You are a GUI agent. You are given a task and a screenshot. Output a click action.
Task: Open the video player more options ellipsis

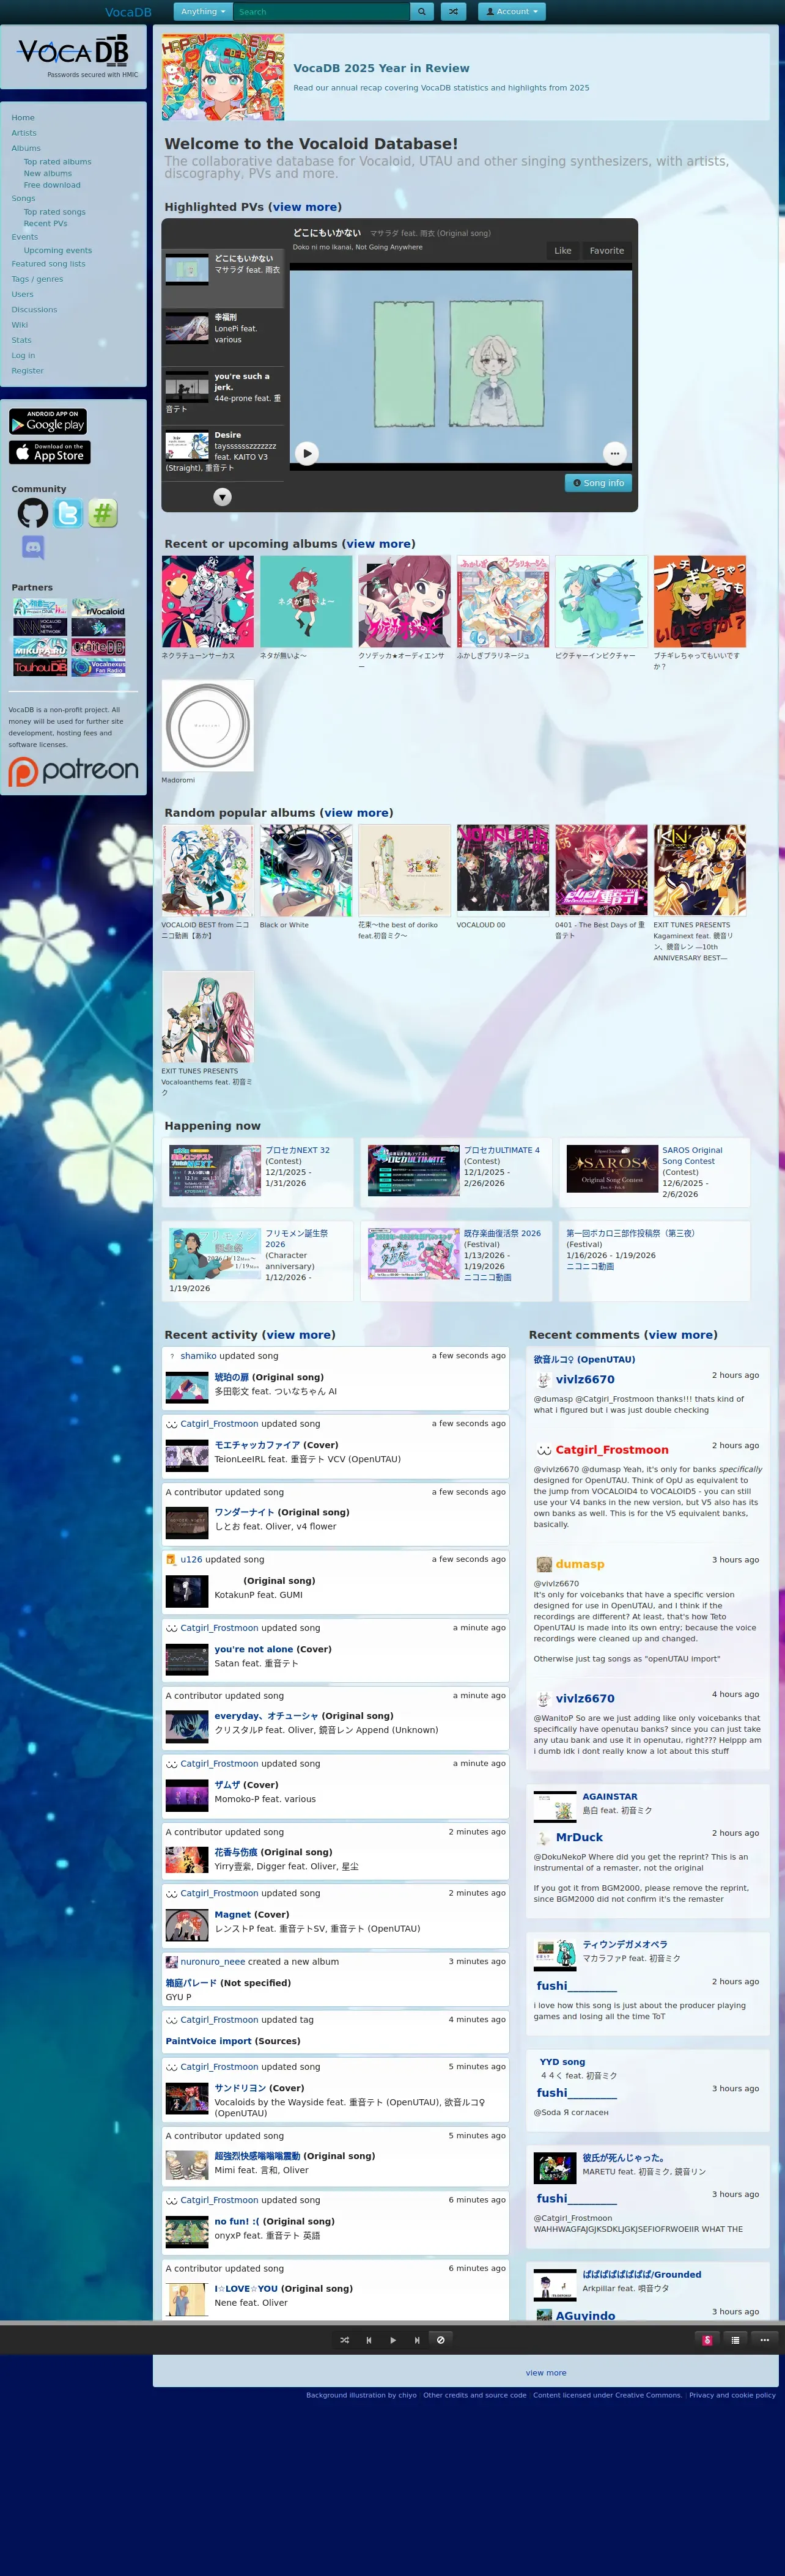point(615,453)
